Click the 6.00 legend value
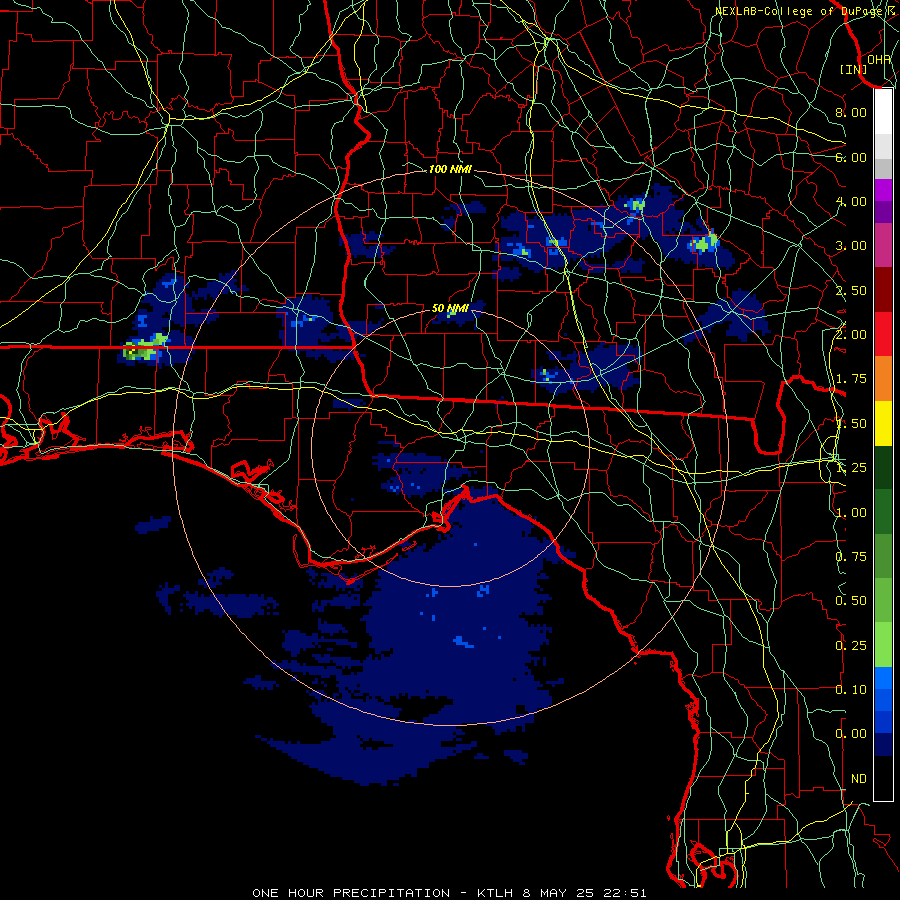 [x=851, y=157]
